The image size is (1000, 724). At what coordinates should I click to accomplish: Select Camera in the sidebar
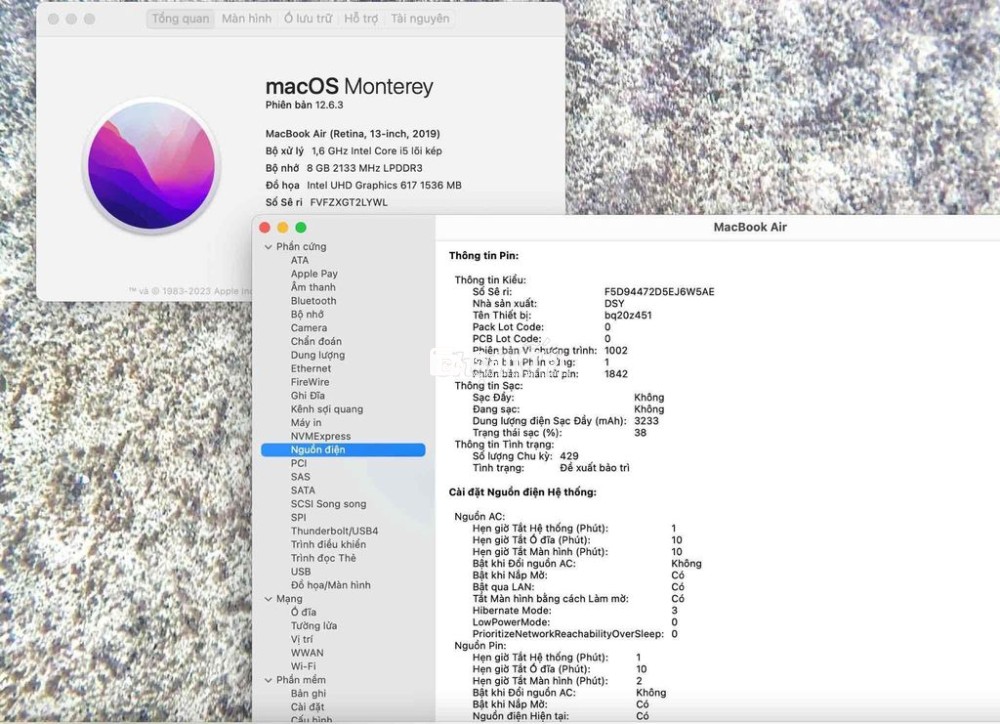tap(309, 328)
